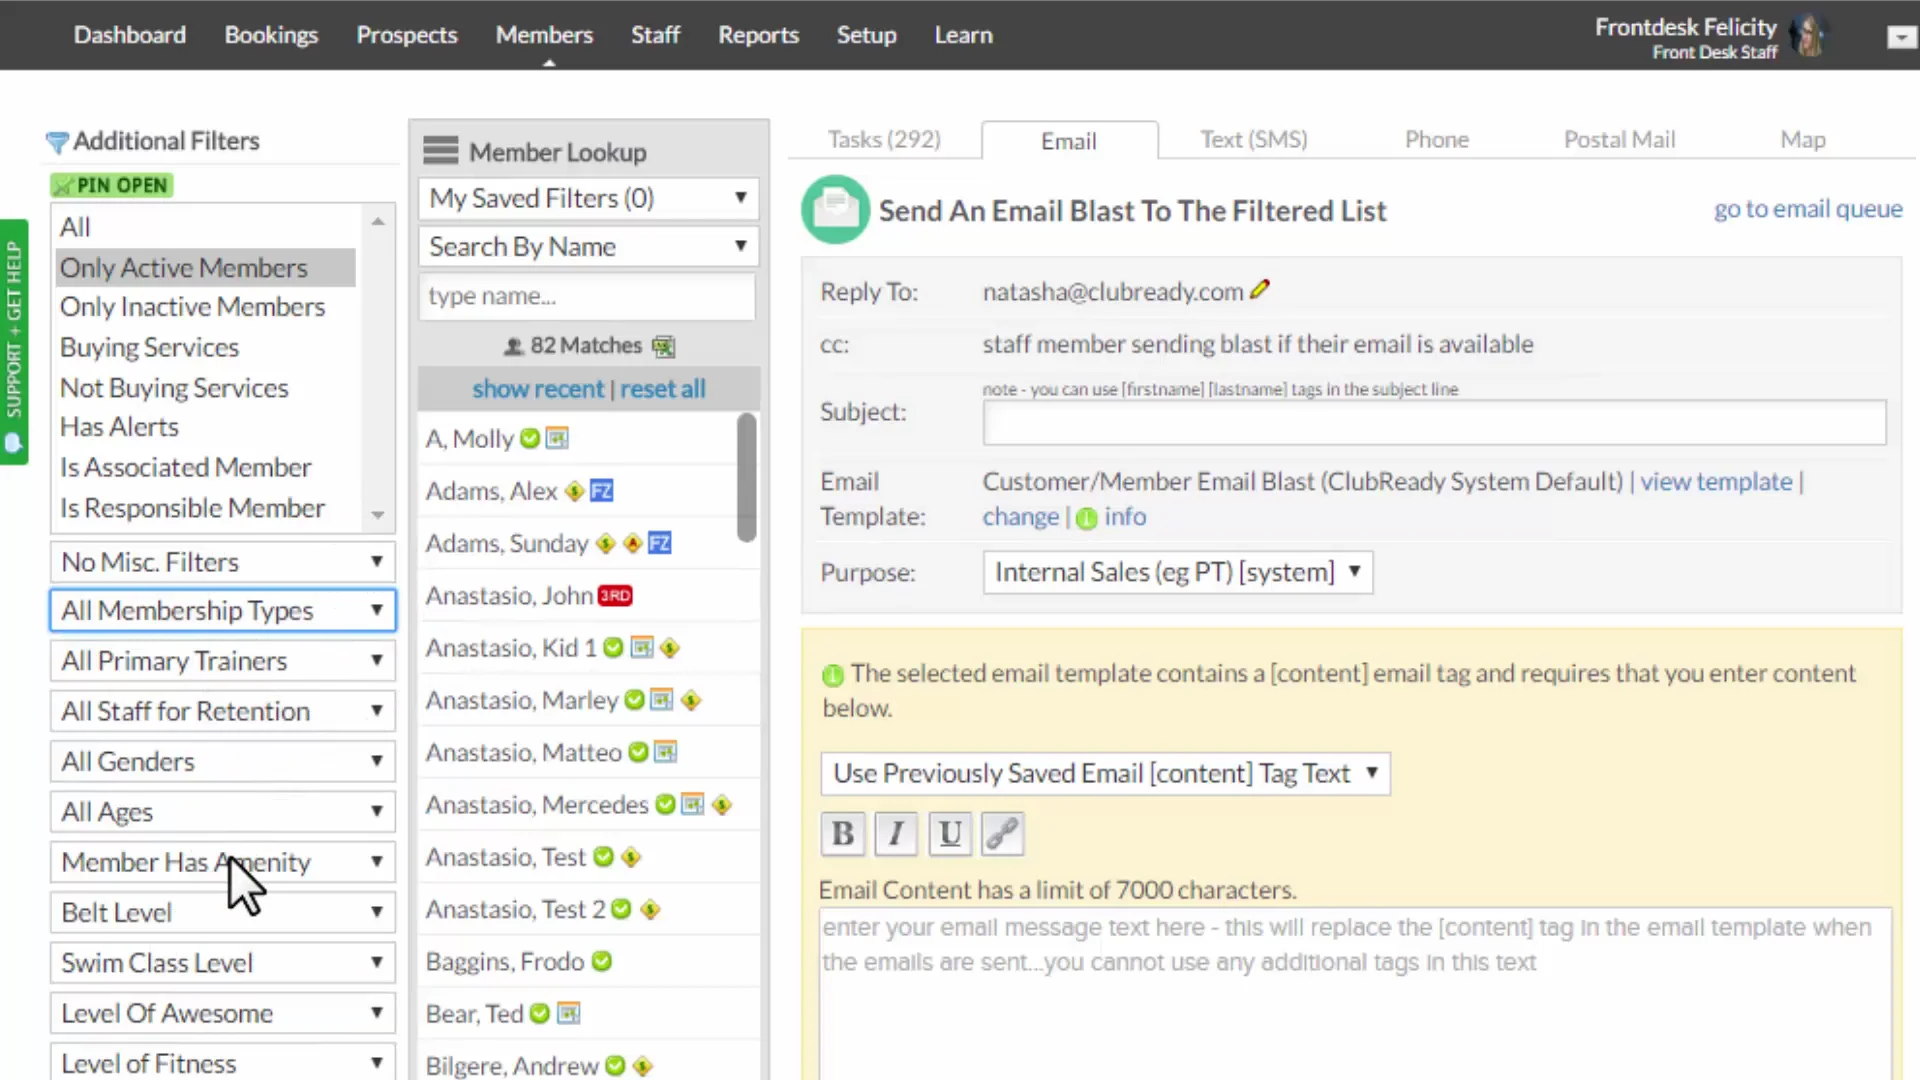Toggle the PIN OPEN filters button

coord(112,185)
